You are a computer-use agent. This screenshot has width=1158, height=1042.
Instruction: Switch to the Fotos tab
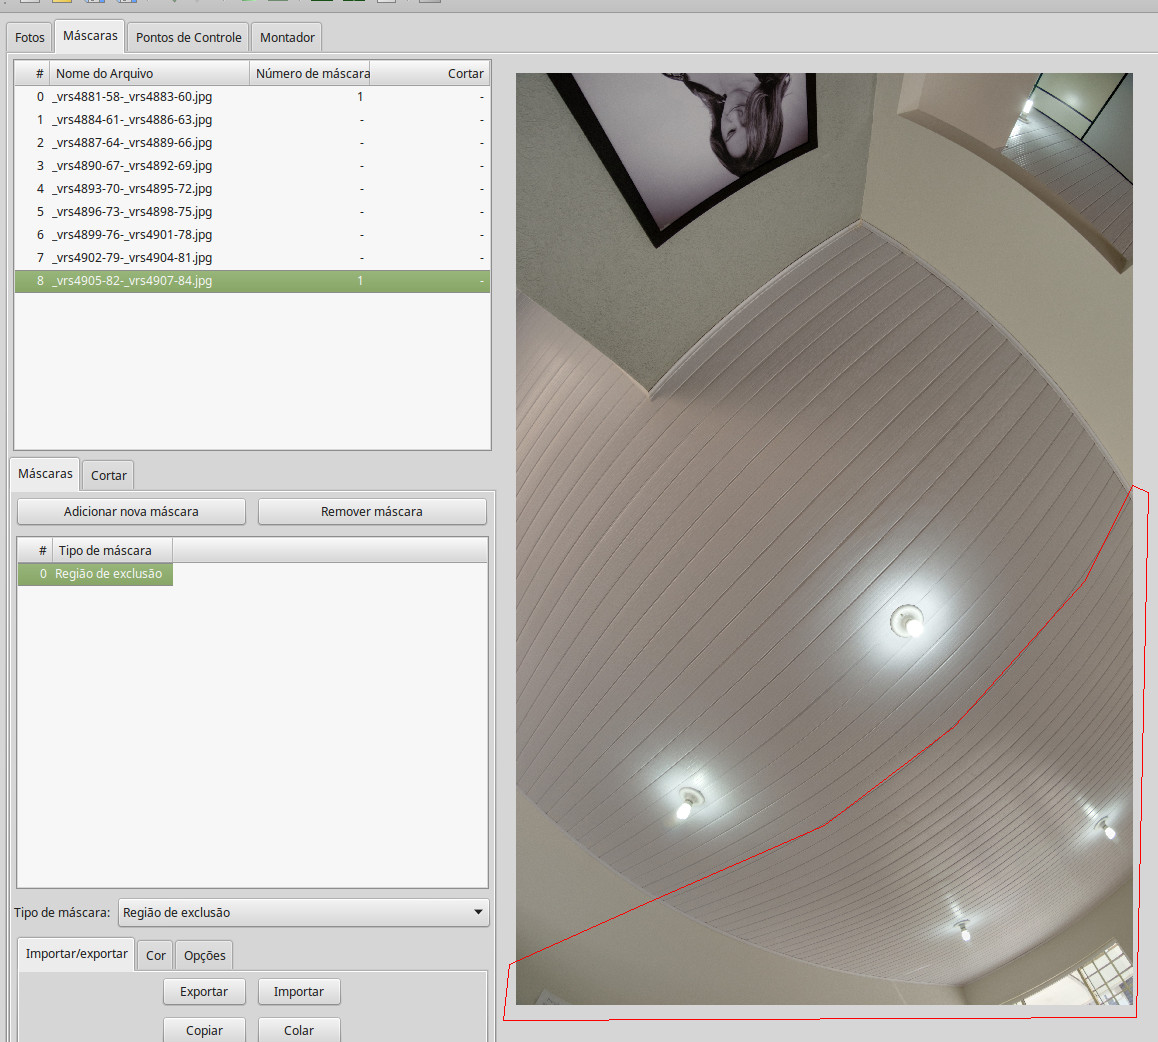30,37
